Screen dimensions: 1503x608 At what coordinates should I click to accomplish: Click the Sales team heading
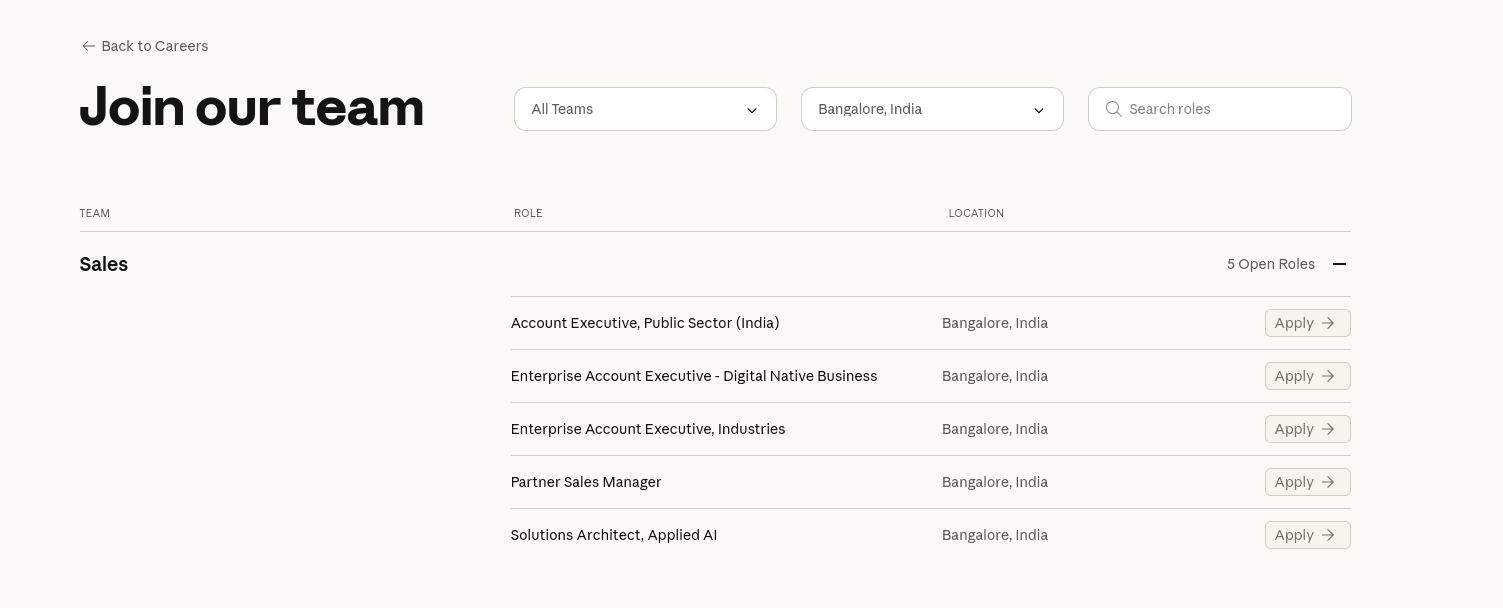tap(104, 264)
